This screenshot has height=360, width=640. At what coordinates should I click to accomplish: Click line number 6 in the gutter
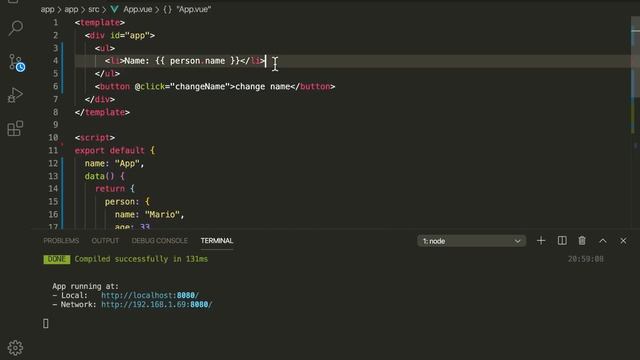(56, 87)
